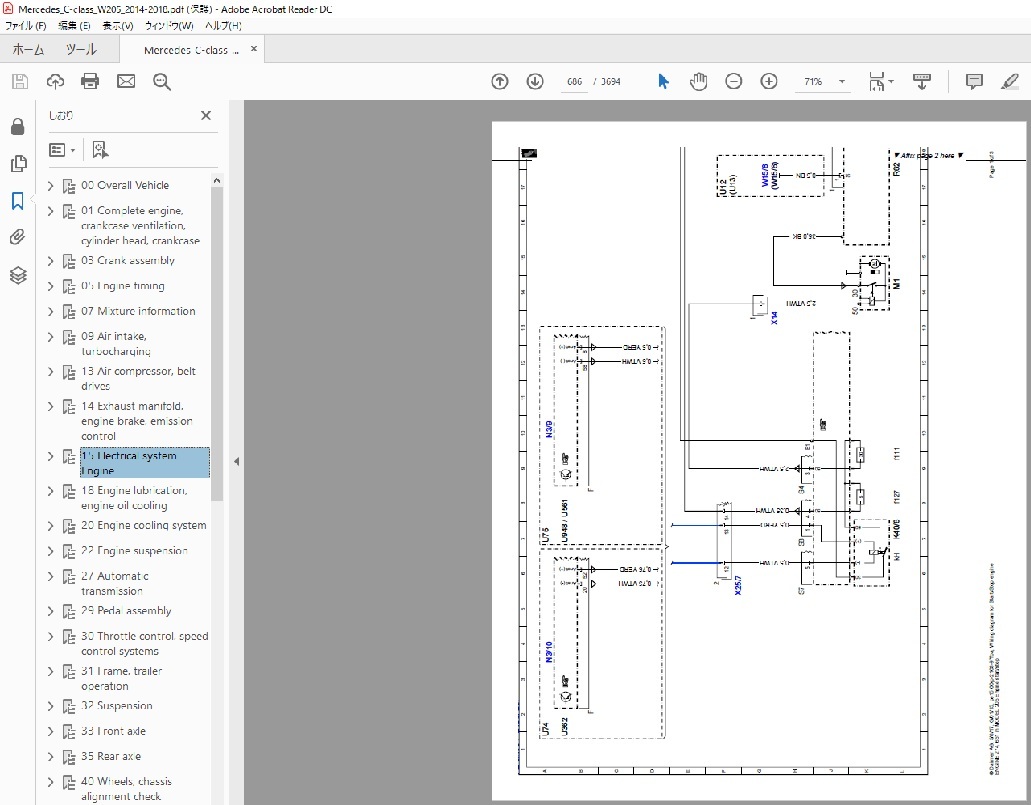The image size is (1031, 805).
Task: Expand the 20 Engine cooling system bookmark
Action: tap(51, 526)
